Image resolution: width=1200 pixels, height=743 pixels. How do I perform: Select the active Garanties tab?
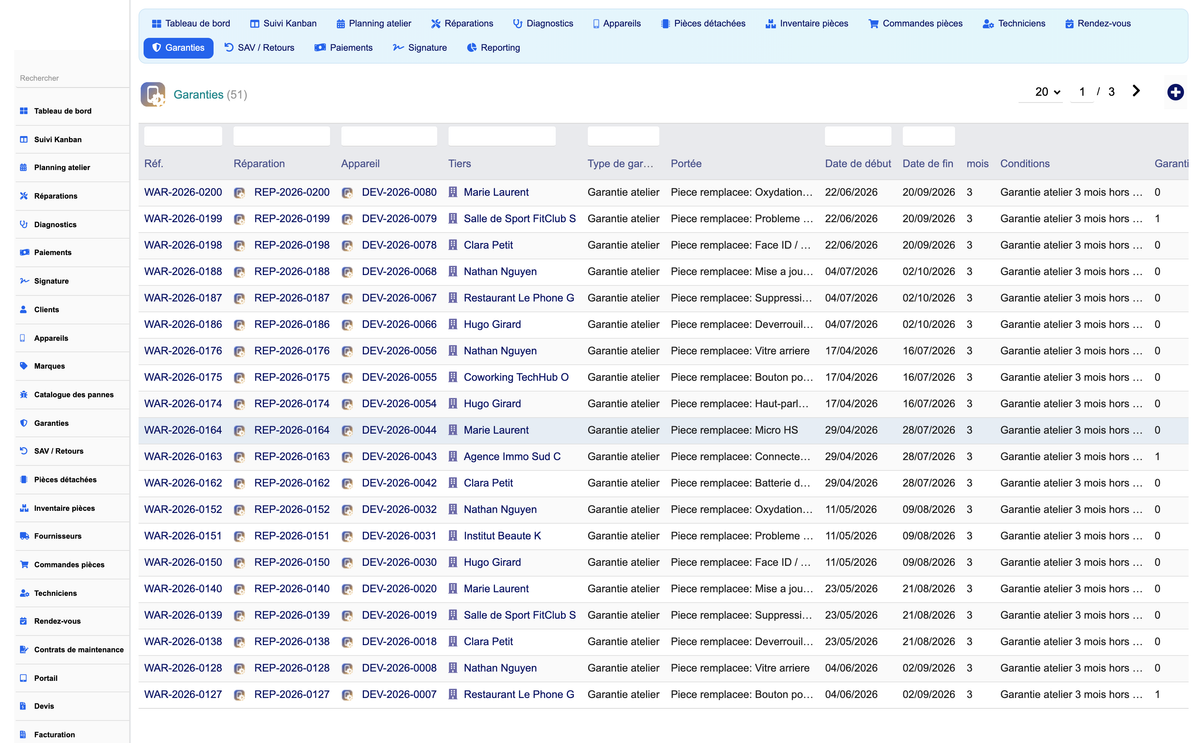pos(179,47)
